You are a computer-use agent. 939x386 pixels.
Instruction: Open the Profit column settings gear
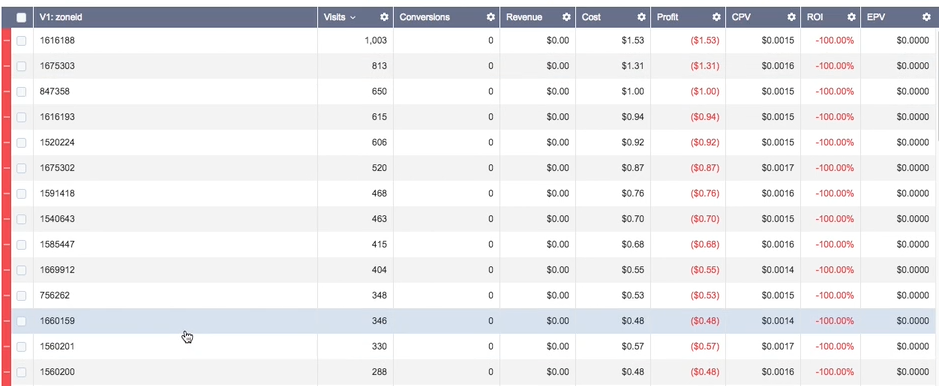tap(716, 17)
